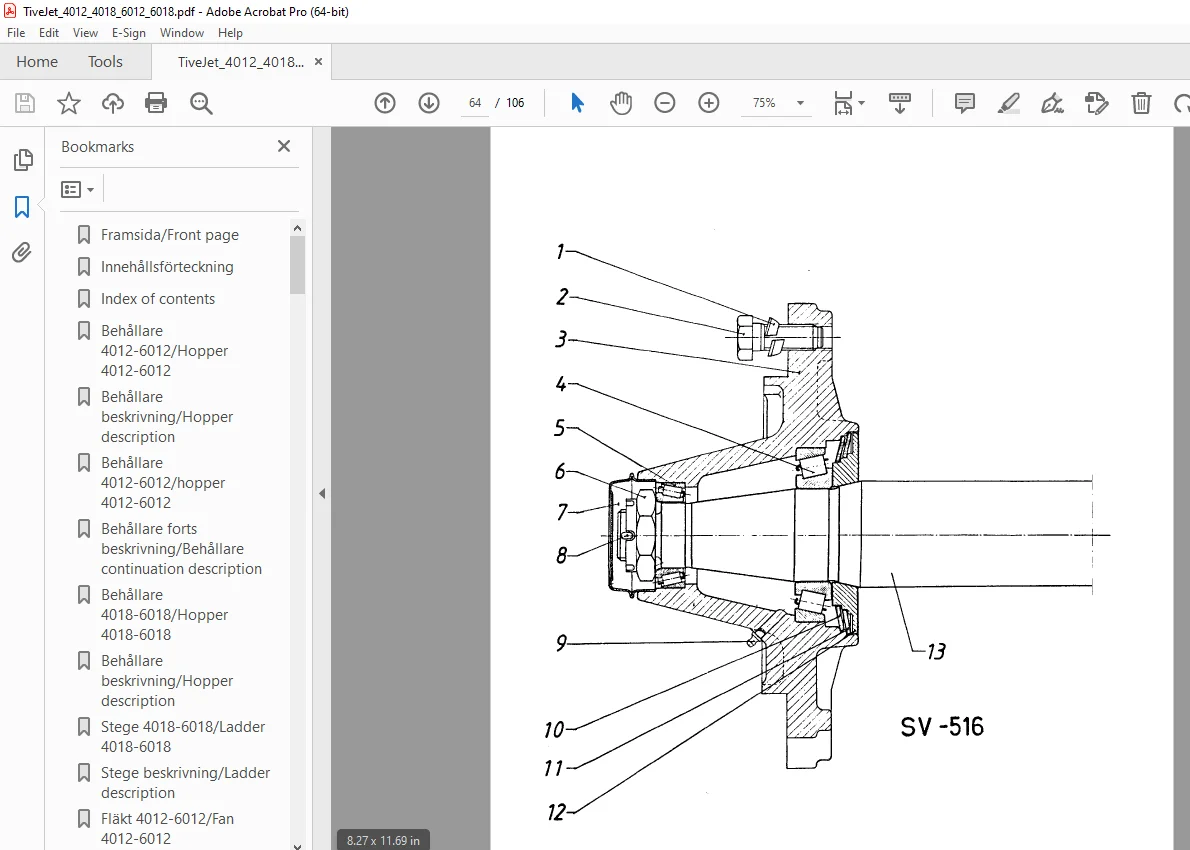1190x850 pixels.
Task: Open the Help menu
Action: pyautogui.click(x=230, y=33)
